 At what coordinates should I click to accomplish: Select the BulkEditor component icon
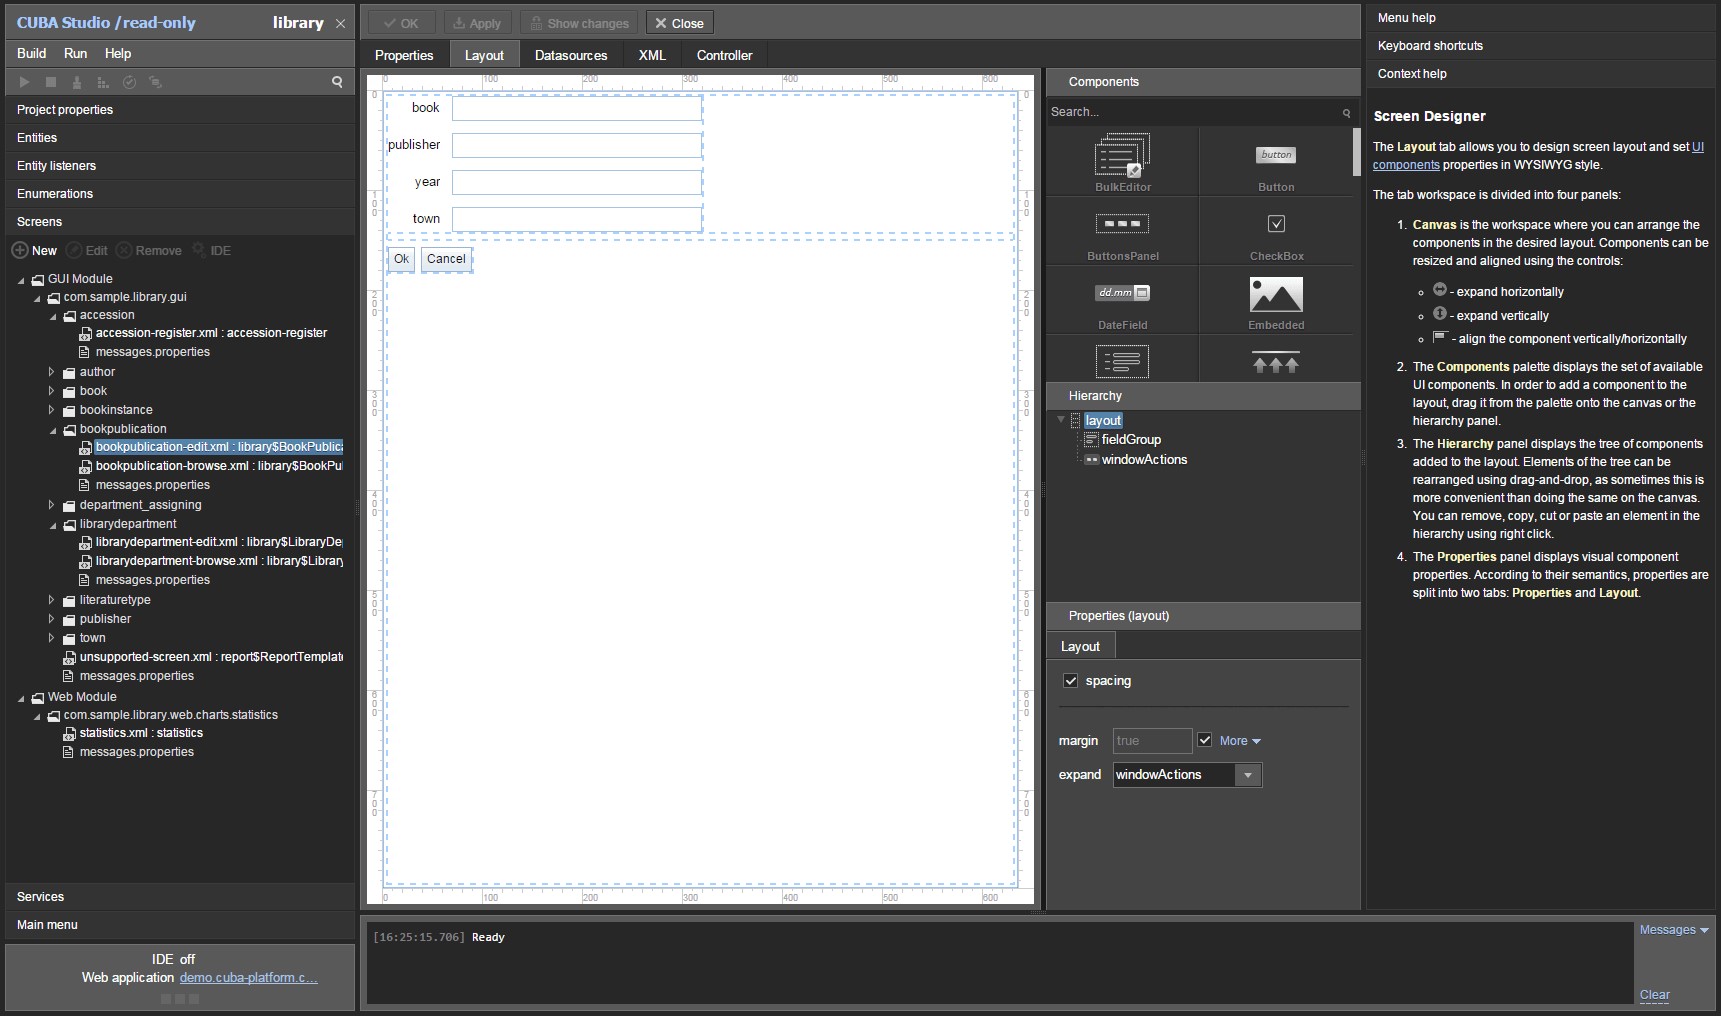pos(1122,156)
